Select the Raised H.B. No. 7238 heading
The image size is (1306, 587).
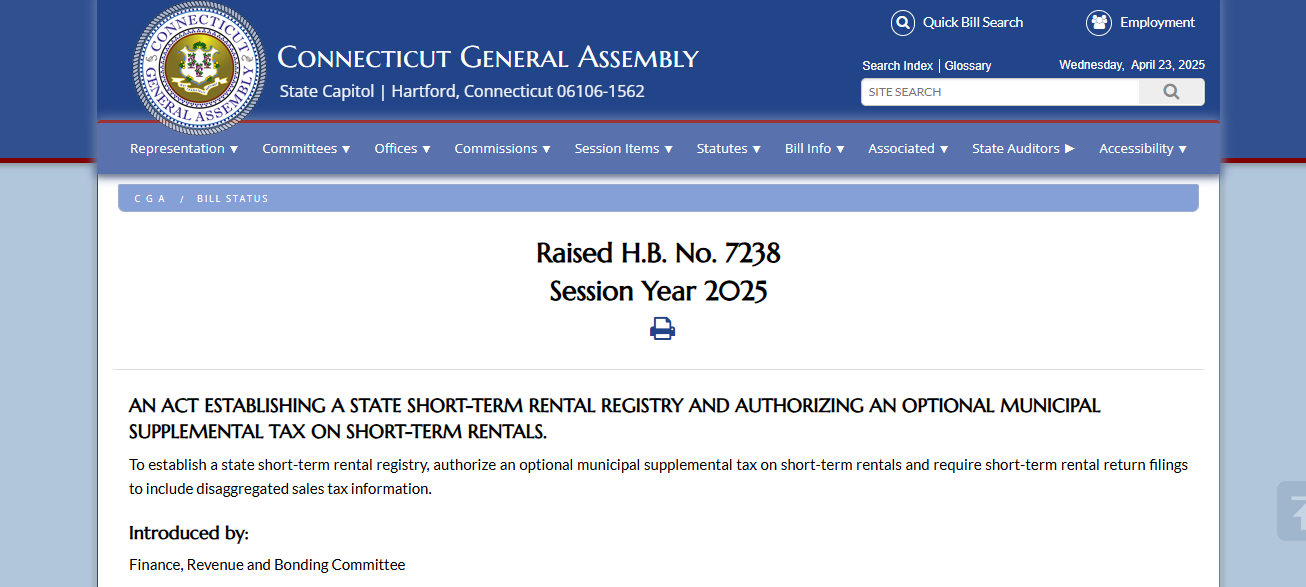pos(658,253)
